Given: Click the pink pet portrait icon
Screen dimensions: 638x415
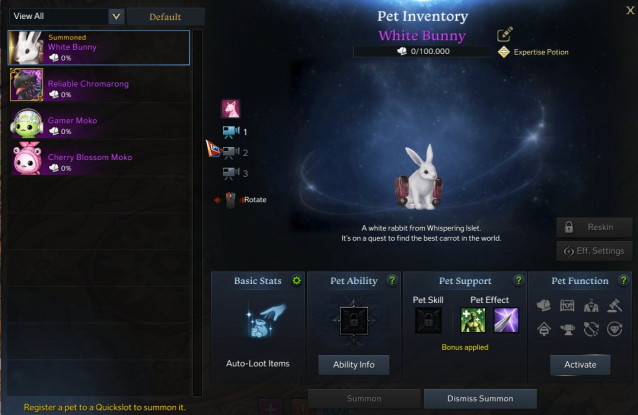Looking at the screenshot, I should 231,109.
